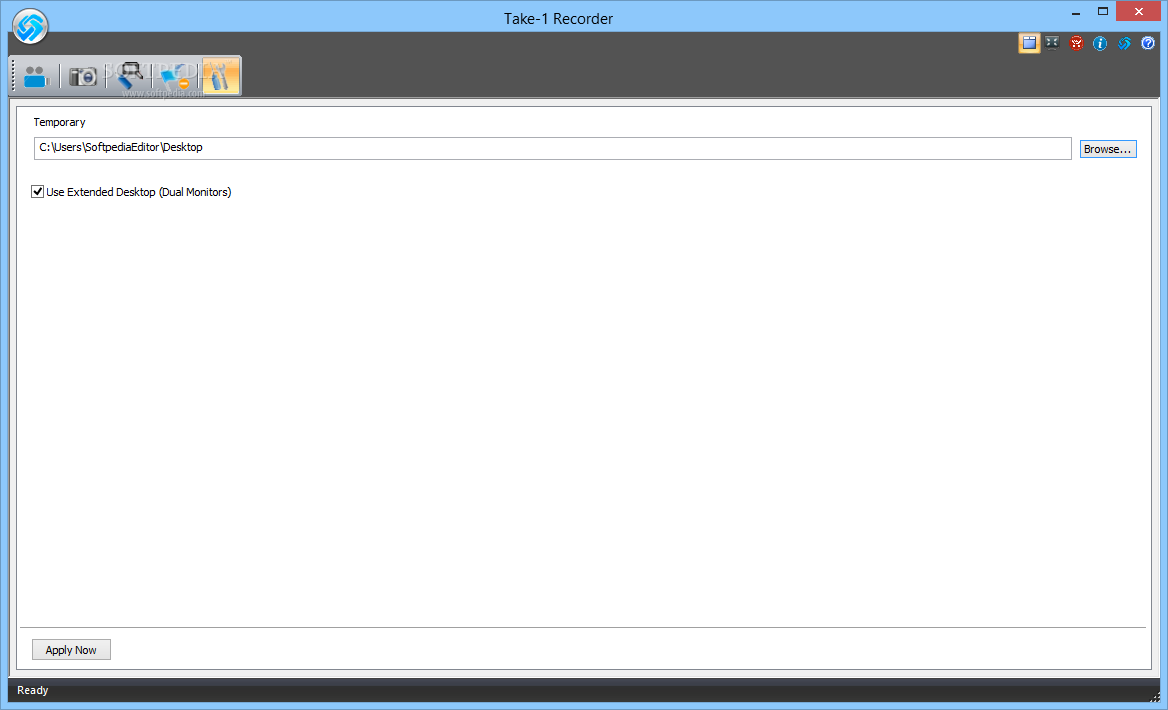Viewport: 1168px width, 710px height.
Task: Click the blue Take-1 website logo icon
Action: pyautogui.click(x=1124, y=43)
